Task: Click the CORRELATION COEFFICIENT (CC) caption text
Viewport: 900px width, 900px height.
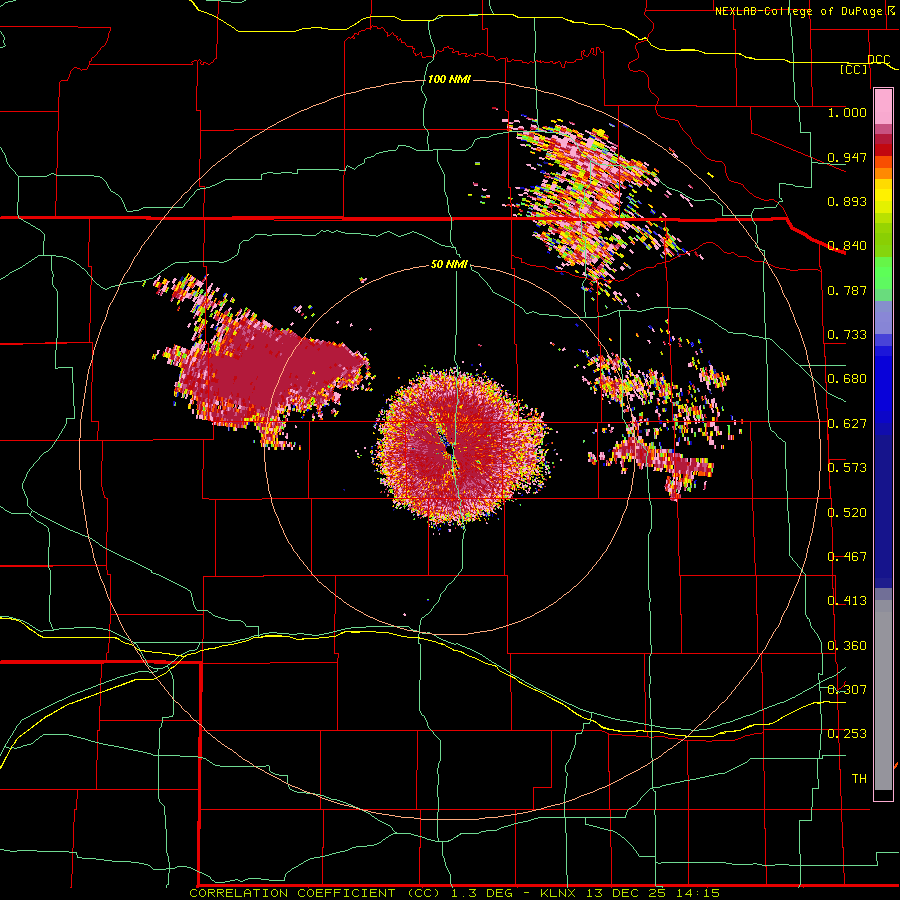Action: pos(313,893)
